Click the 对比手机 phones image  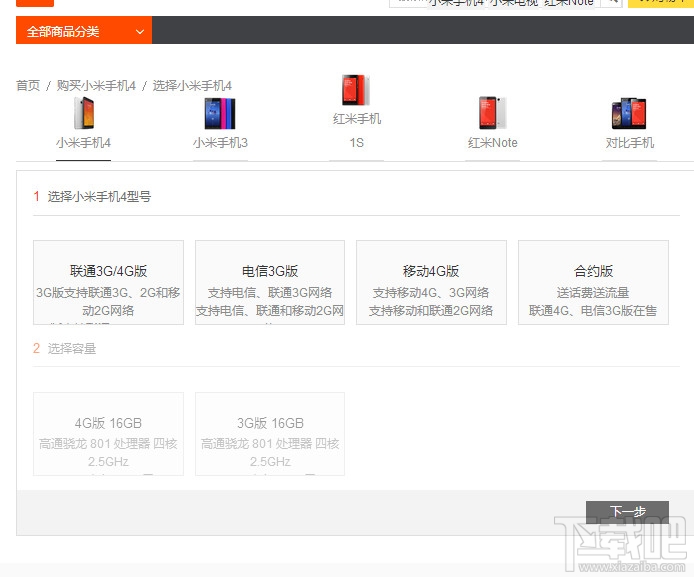(x=628, y=113)
